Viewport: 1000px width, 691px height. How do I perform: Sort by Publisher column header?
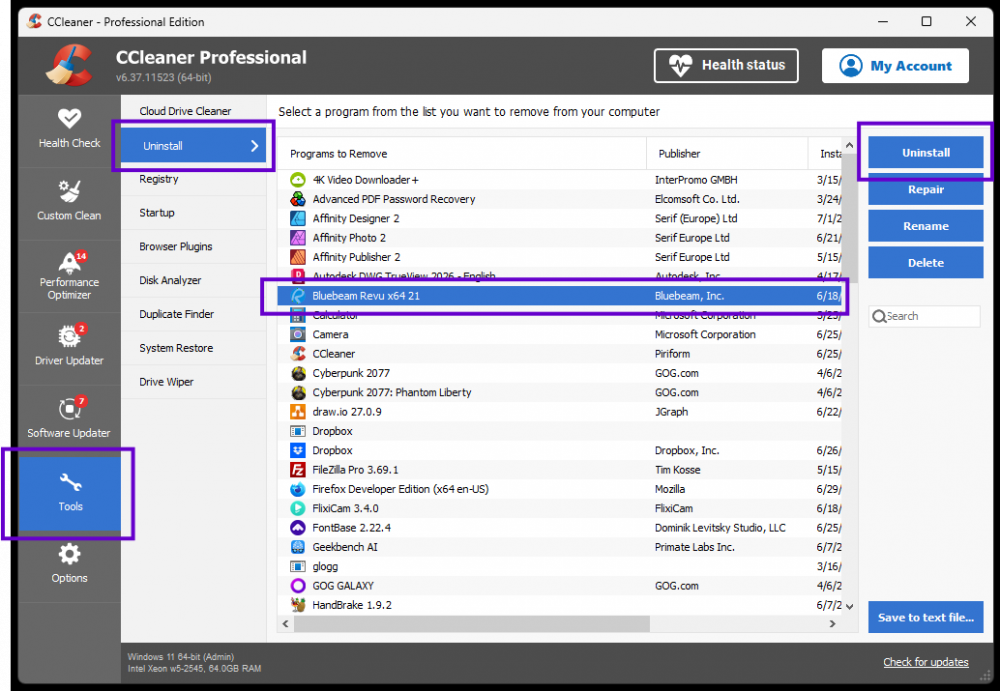click(727, 154)
